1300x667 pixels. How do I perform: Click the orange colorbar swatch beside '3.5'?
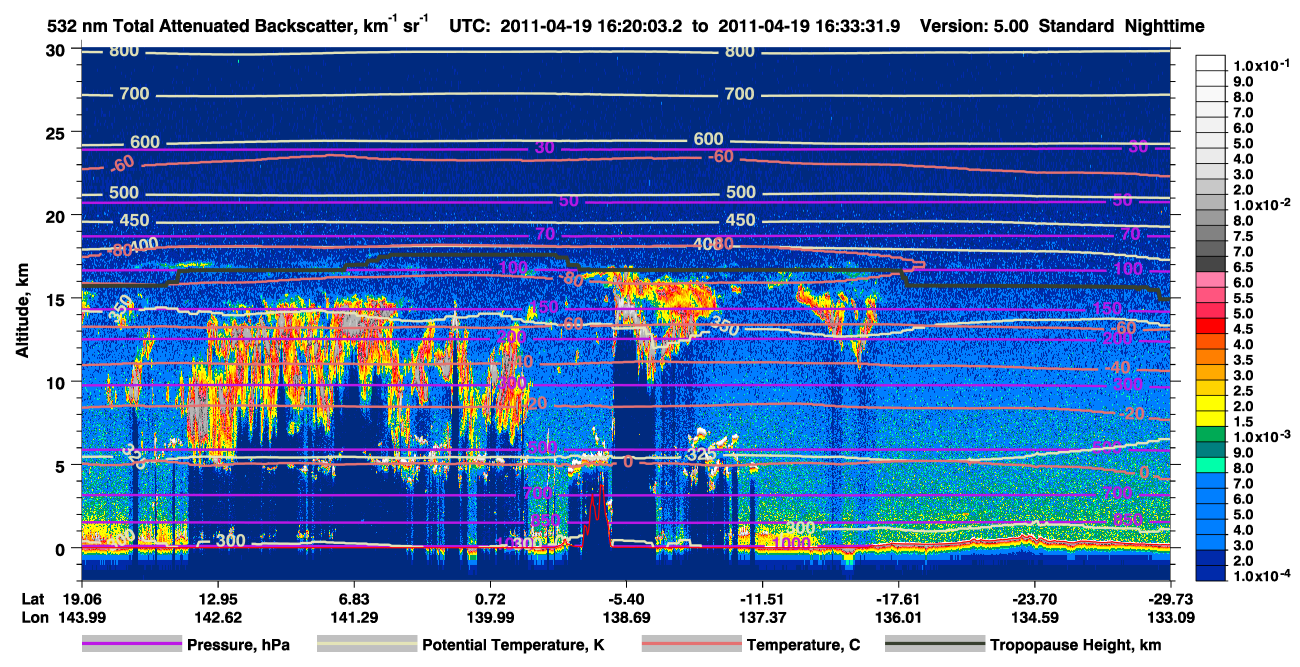tap(1212, 356)
